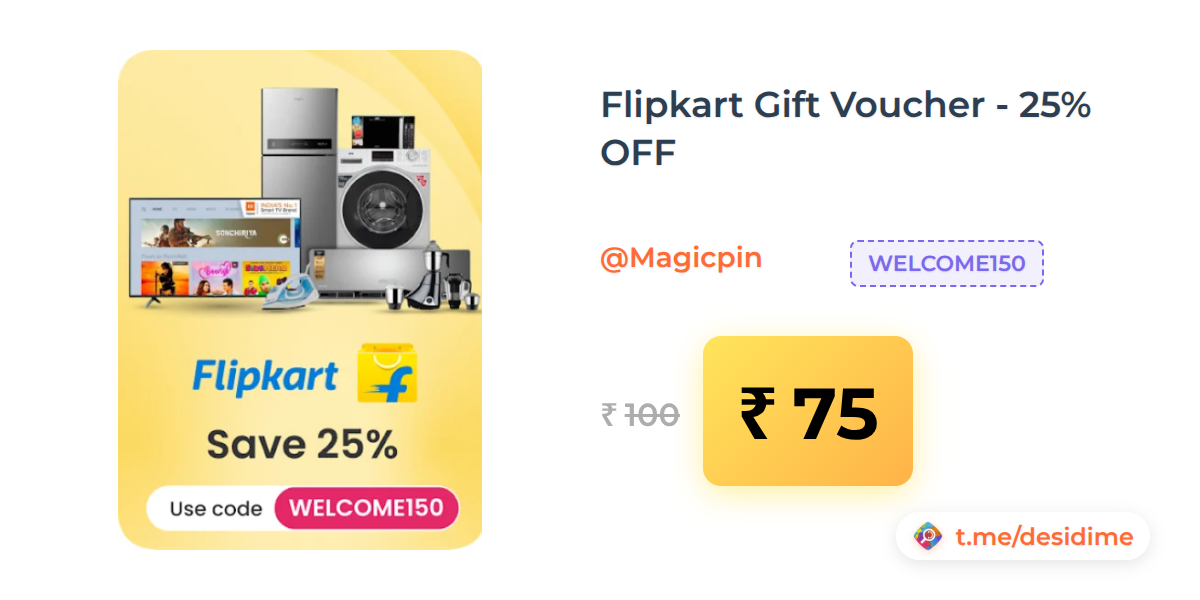Screen dimensions: 1200x600
Task: Open the Flipkart voucher thumbnail card
Action: 300,300
